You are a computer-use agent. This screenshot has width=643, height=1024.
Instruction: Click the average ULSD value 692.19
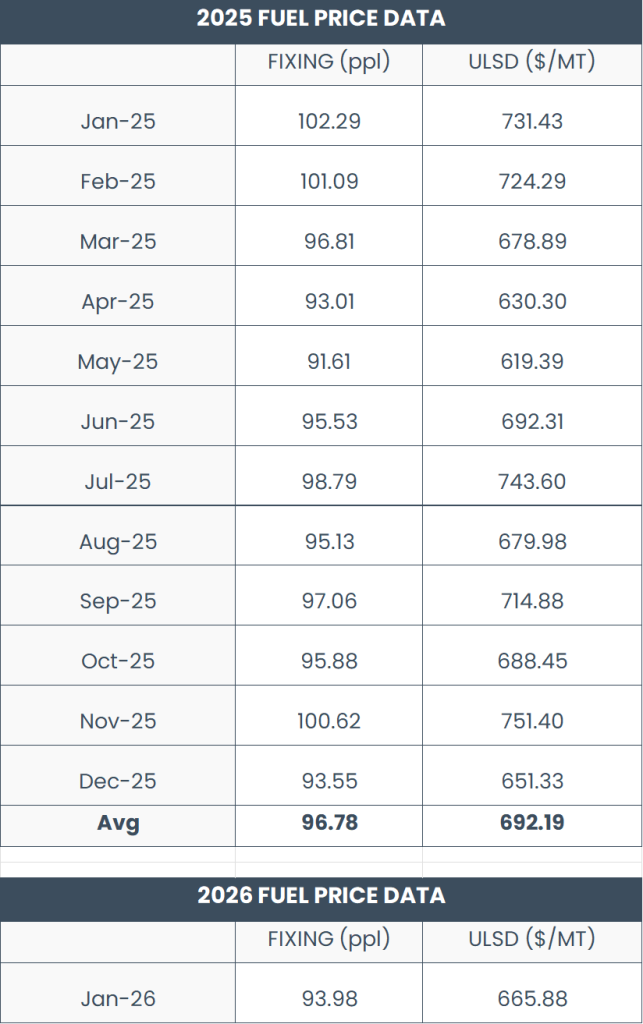coord(532,824)
